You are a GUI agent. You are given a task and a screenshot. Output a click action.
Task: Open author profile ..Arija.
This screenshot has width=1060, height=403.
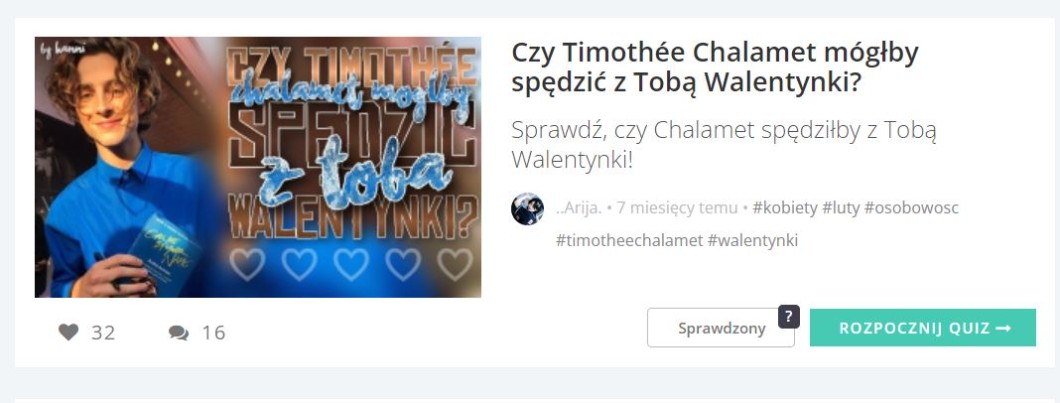tap(579, 208)
